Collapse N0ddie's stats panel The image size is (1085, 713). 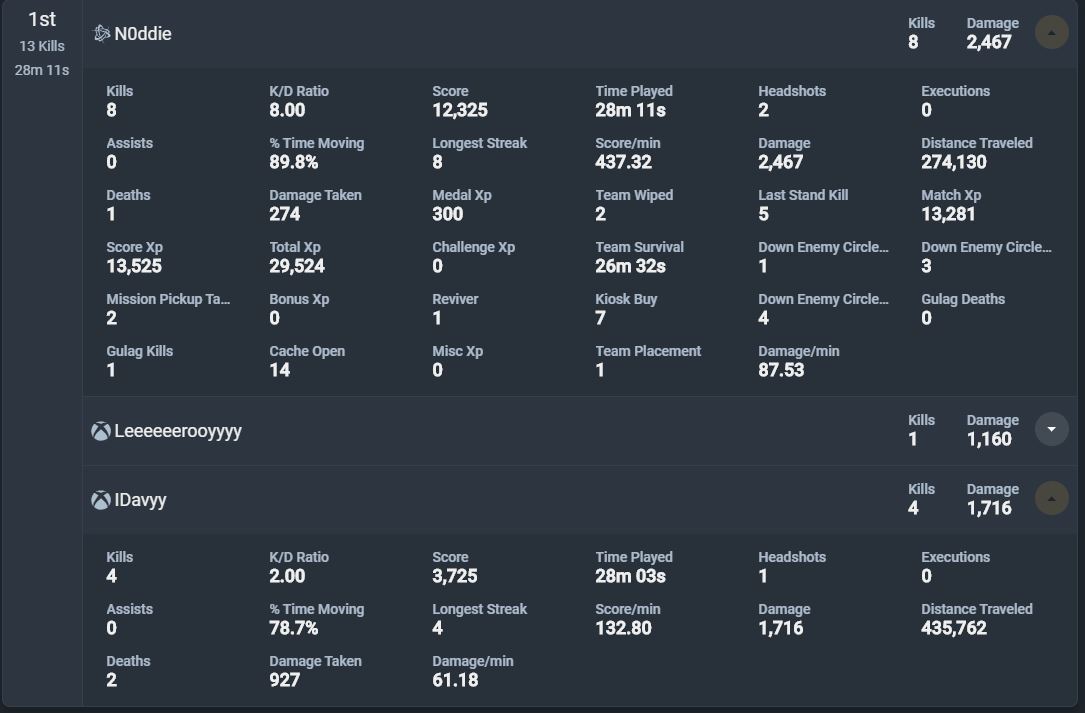click(x=1051, y=33)
